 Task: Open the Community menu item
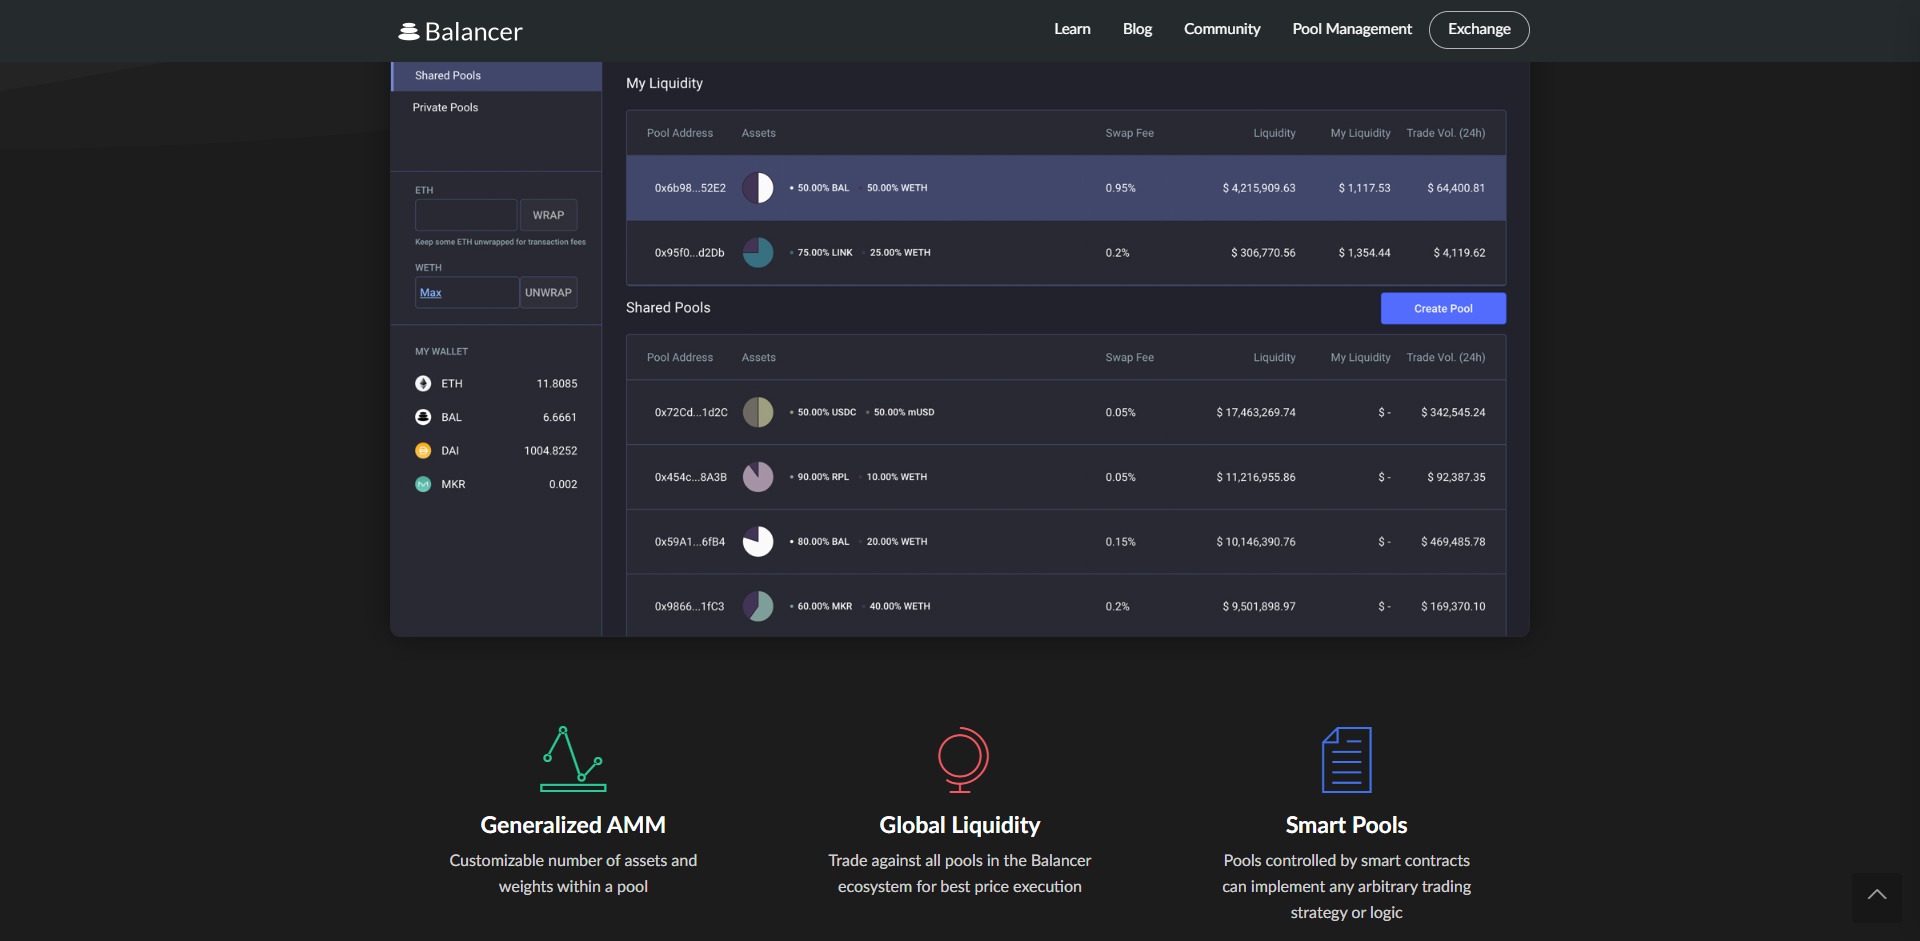1222,29
